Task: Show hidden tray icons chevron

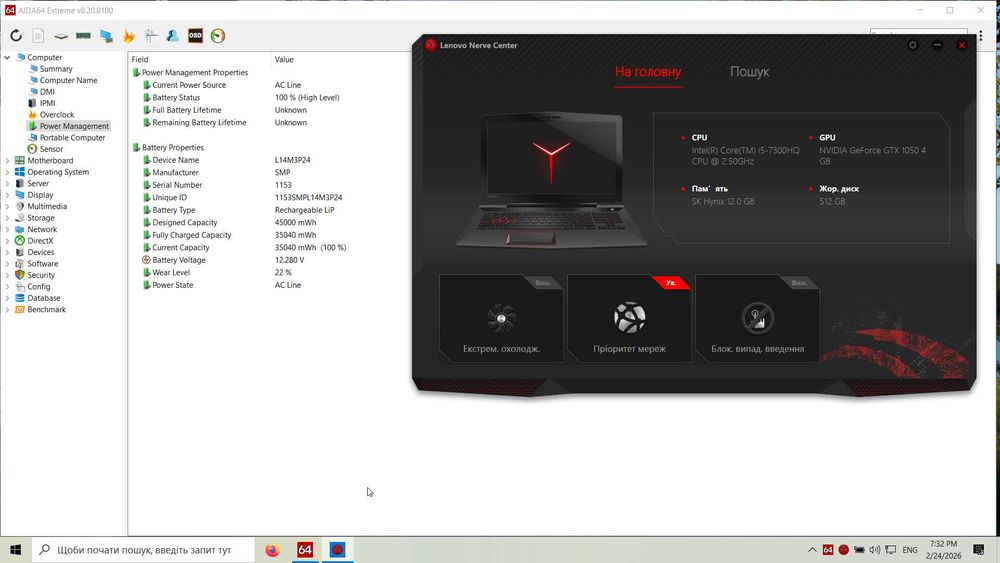Action: coord(812,550)
